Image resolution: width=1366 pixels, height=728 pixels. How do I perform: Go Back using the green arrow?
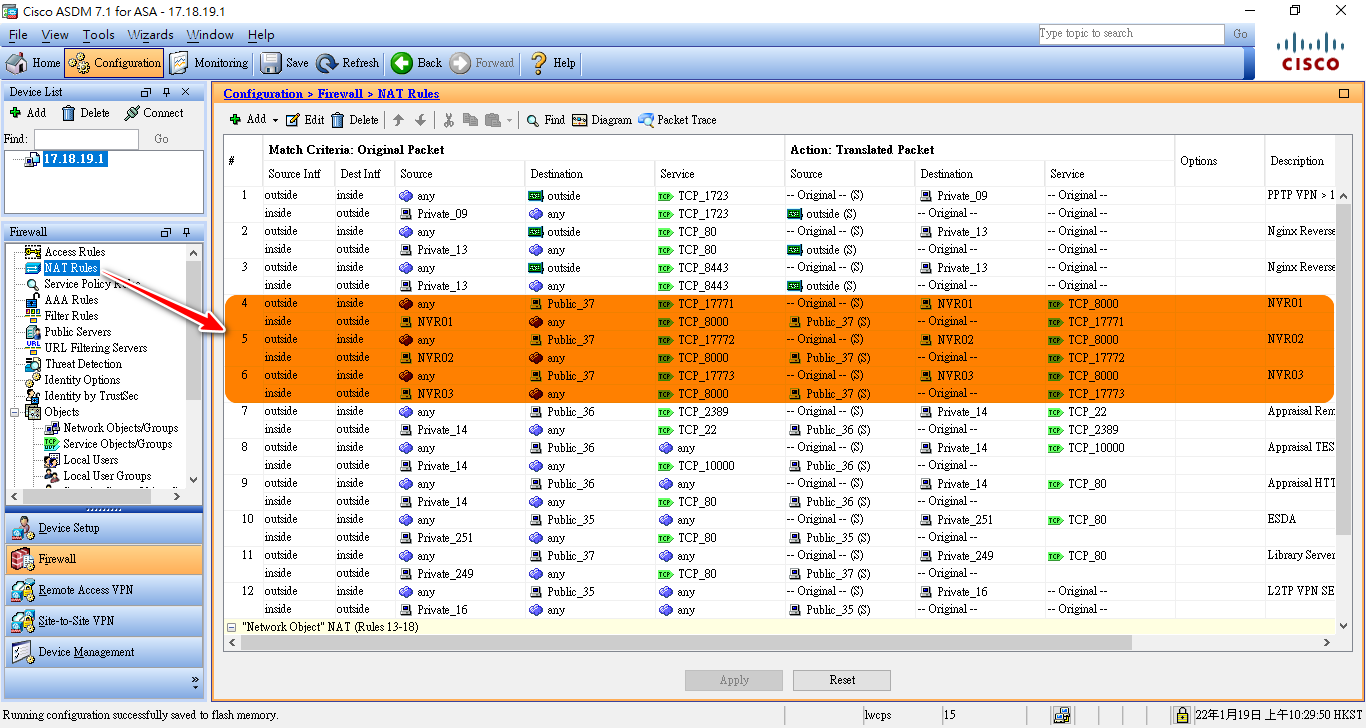click(416, 63)
